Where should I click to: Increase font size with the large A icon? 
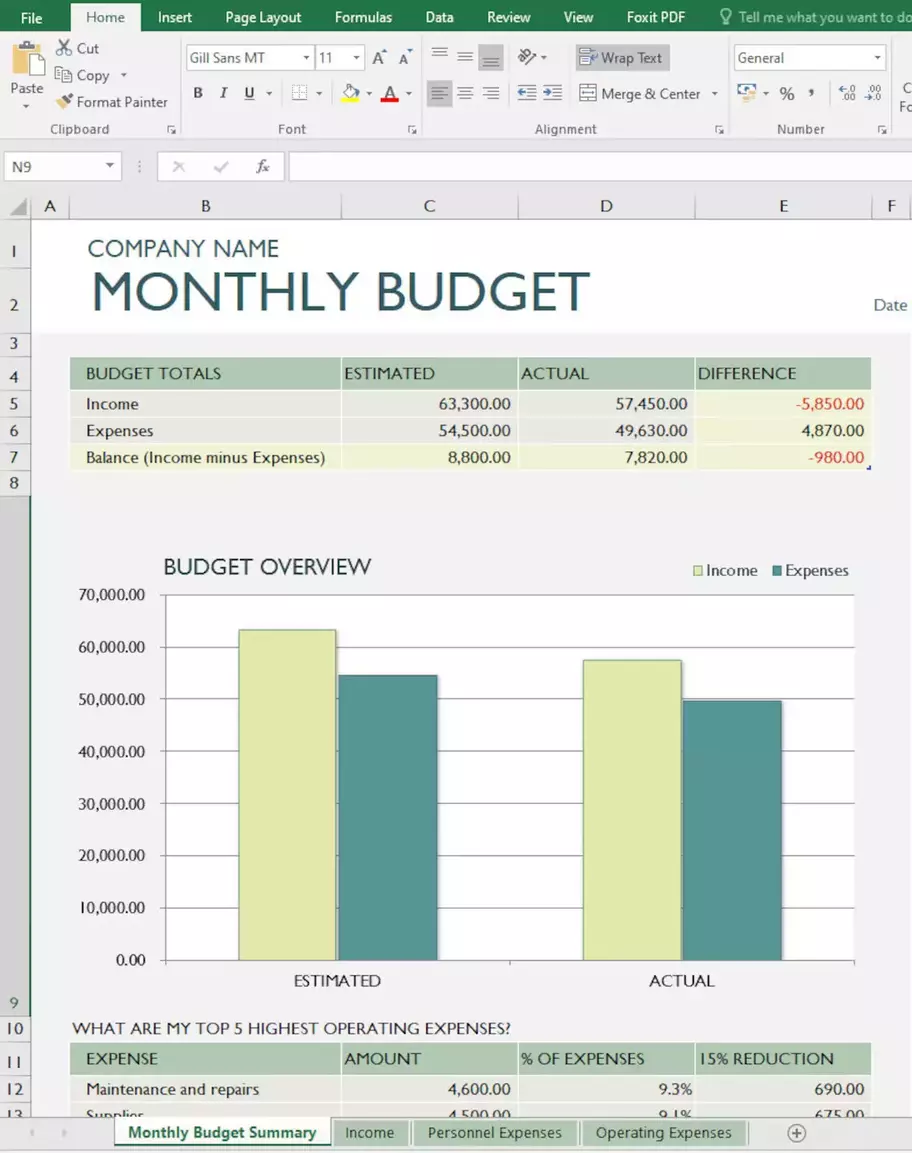pyautogui.click(x=379, y=58)
